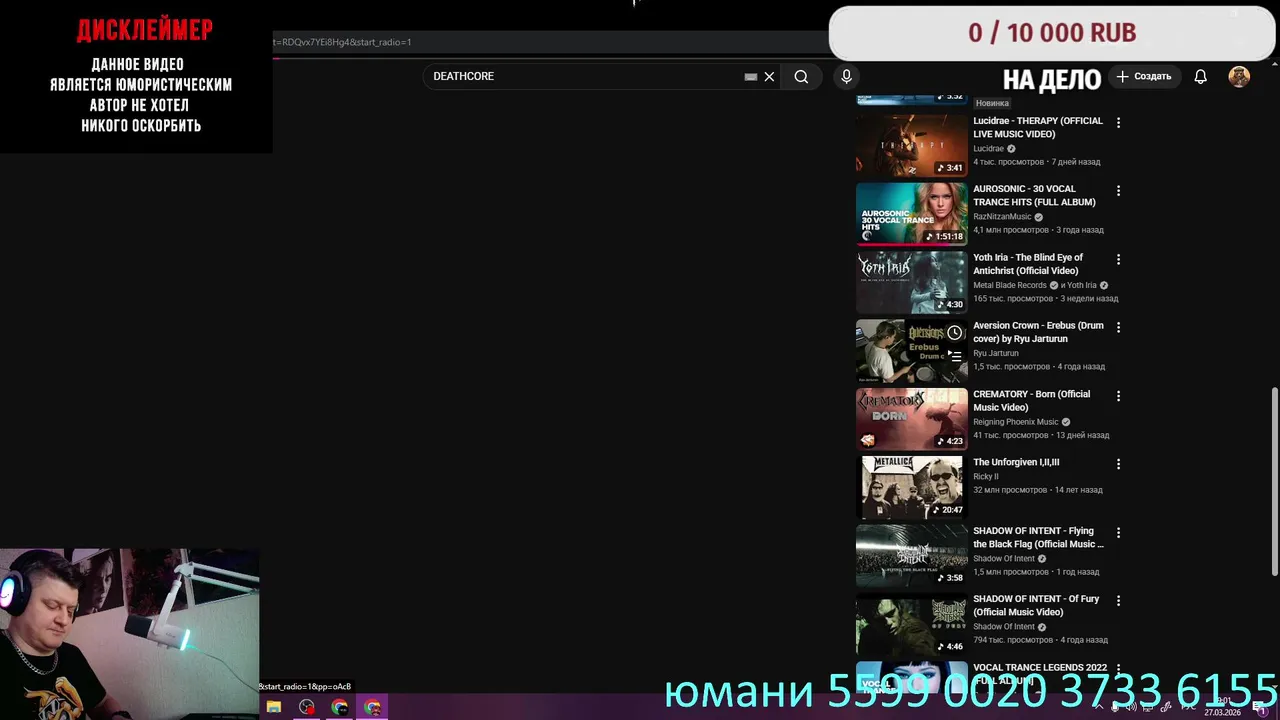Open Flying the Black Flag thumbnail

tap(912, 555)
